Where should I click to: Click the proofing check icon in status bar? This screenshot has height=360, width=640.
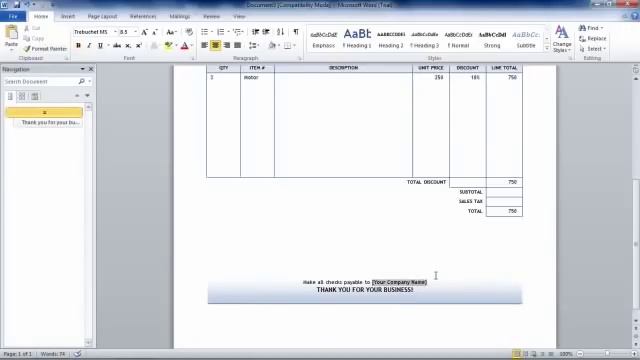tap(78, 354)
